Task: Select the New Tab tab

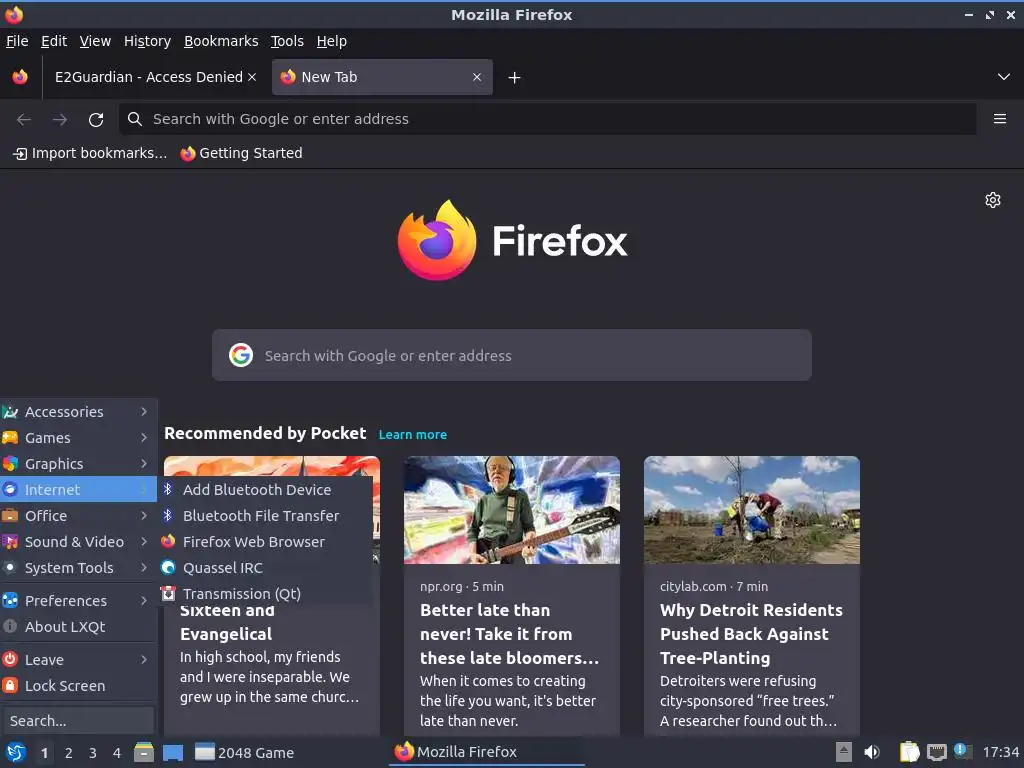Action: pyautogui.click(x=382, y=77)
